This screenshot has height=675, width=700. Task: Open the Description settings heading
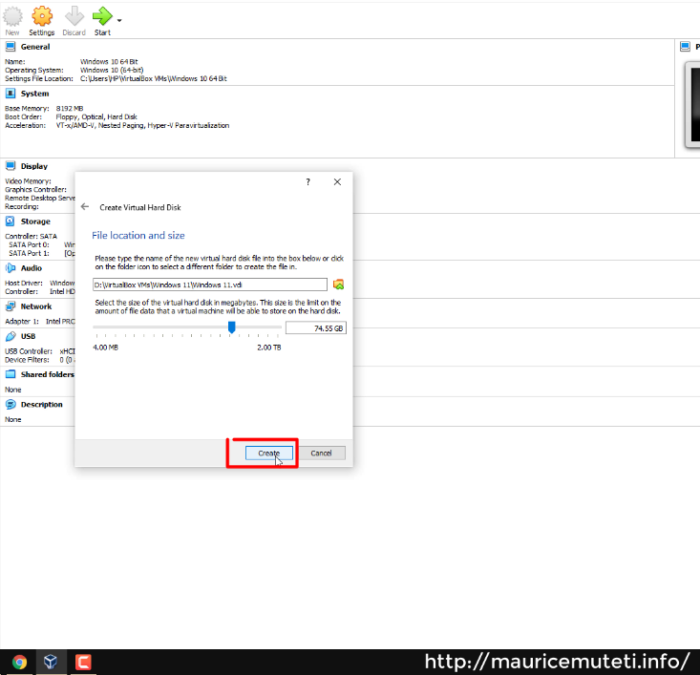(42, 404)
